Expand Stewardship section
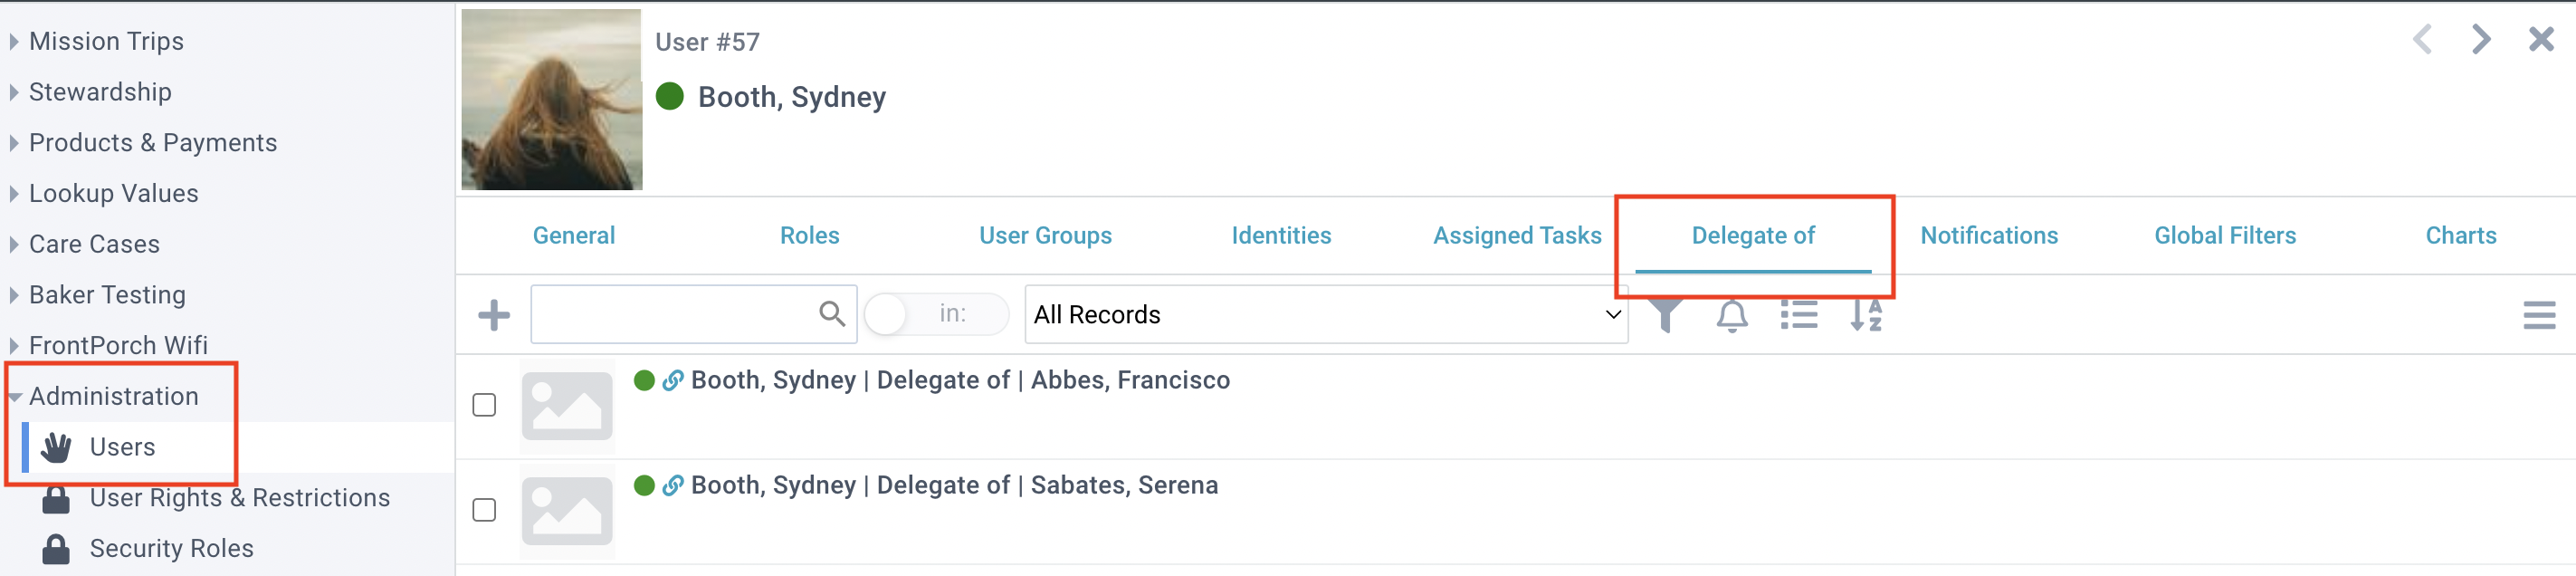 [13, 92]
